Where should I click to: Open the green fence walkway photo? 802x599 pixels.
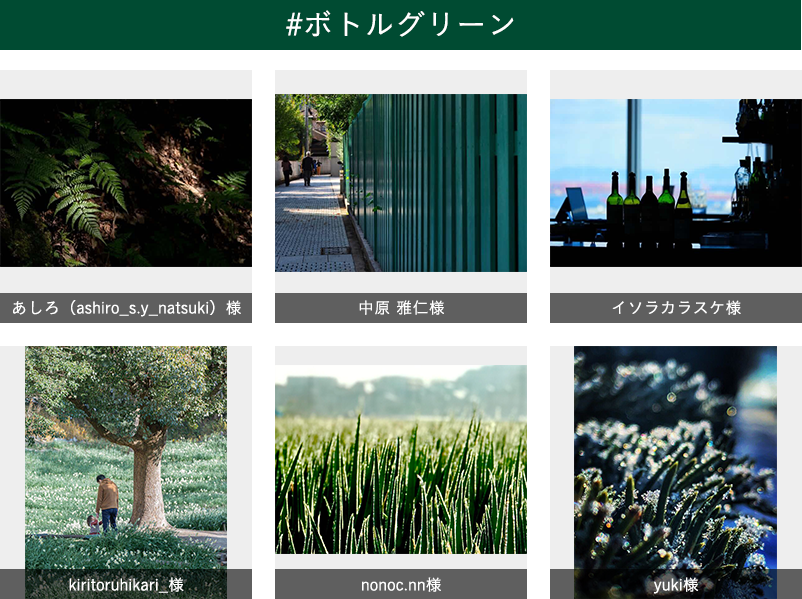[x=400, y=183]
